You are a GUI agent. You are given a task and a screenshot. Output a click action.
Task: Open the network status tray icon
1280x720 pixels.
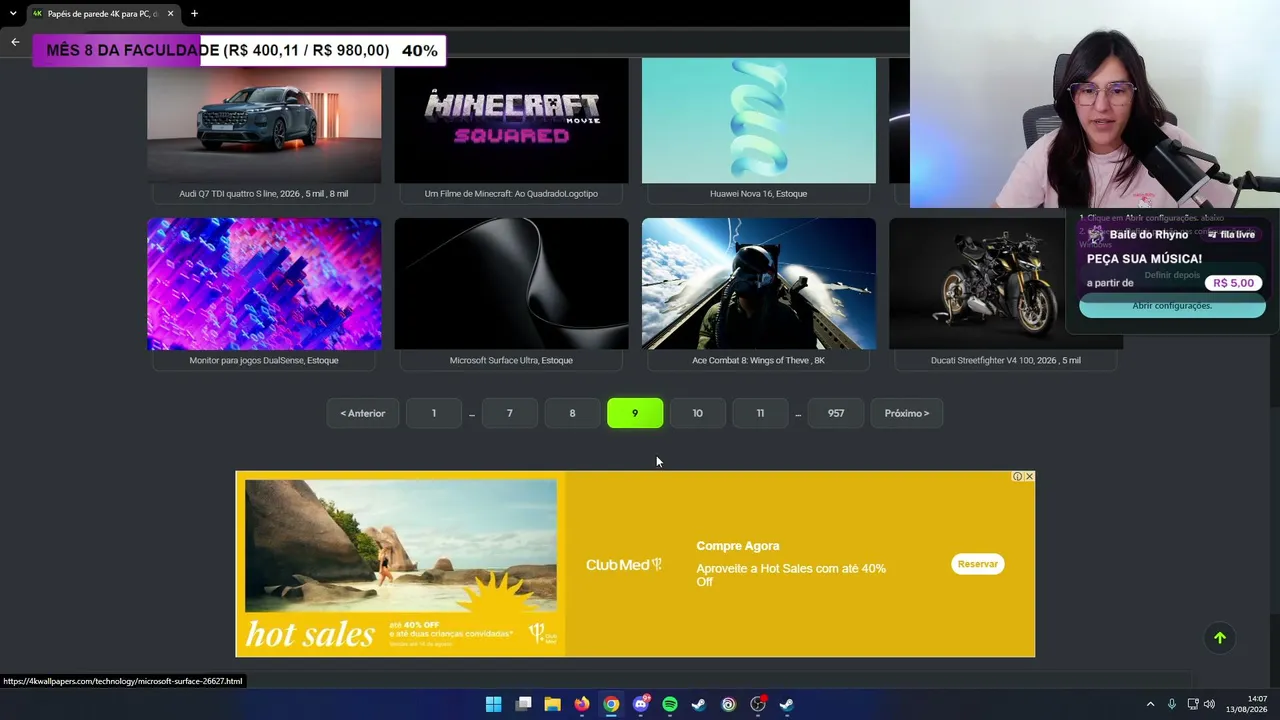tap(1192, 704)
